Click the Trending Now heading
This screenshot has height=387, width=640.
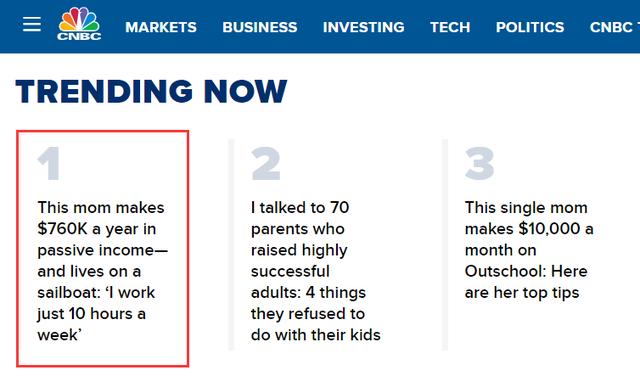click(x=151, y=91)
